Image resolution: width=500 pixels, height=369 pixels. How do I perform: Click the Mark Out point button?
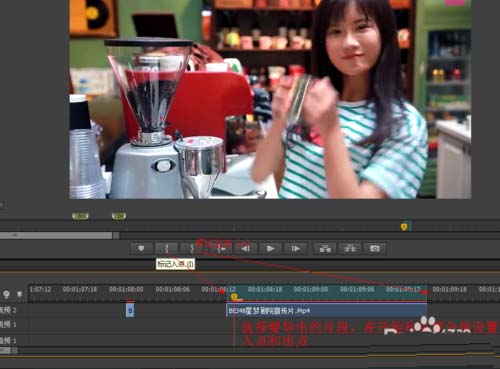coord(192,249)
